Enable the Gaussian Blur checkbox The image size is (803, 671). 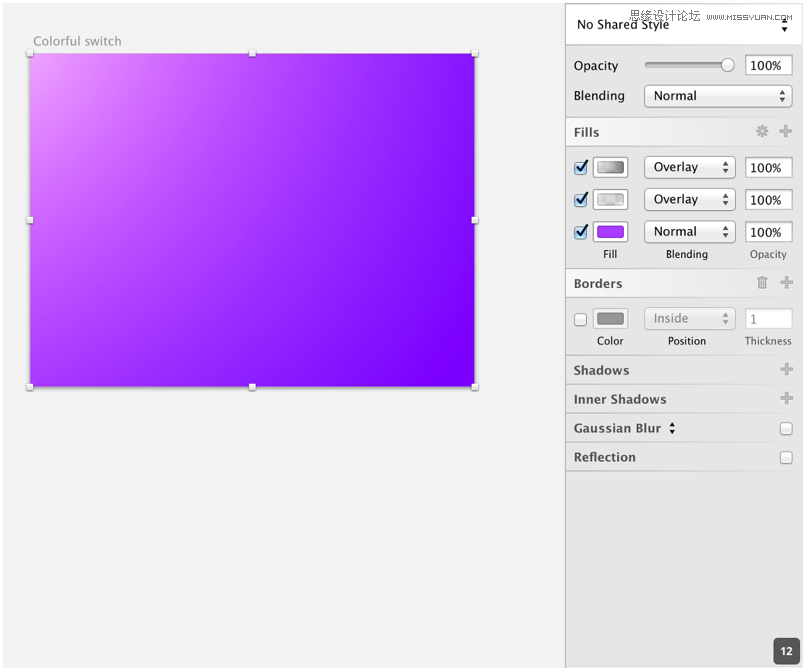pyautogui.click(x=786, y=428)
